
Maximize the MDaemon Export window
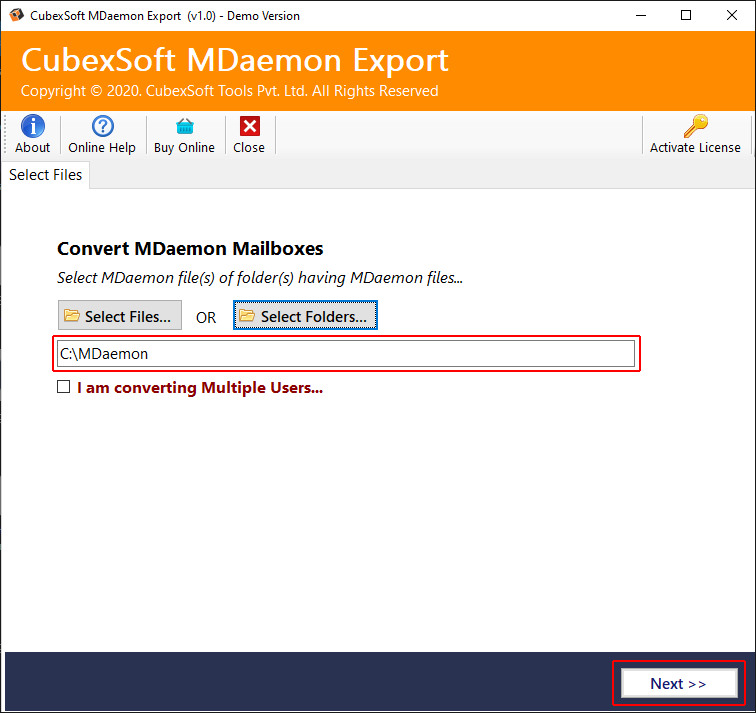[686, 16]
